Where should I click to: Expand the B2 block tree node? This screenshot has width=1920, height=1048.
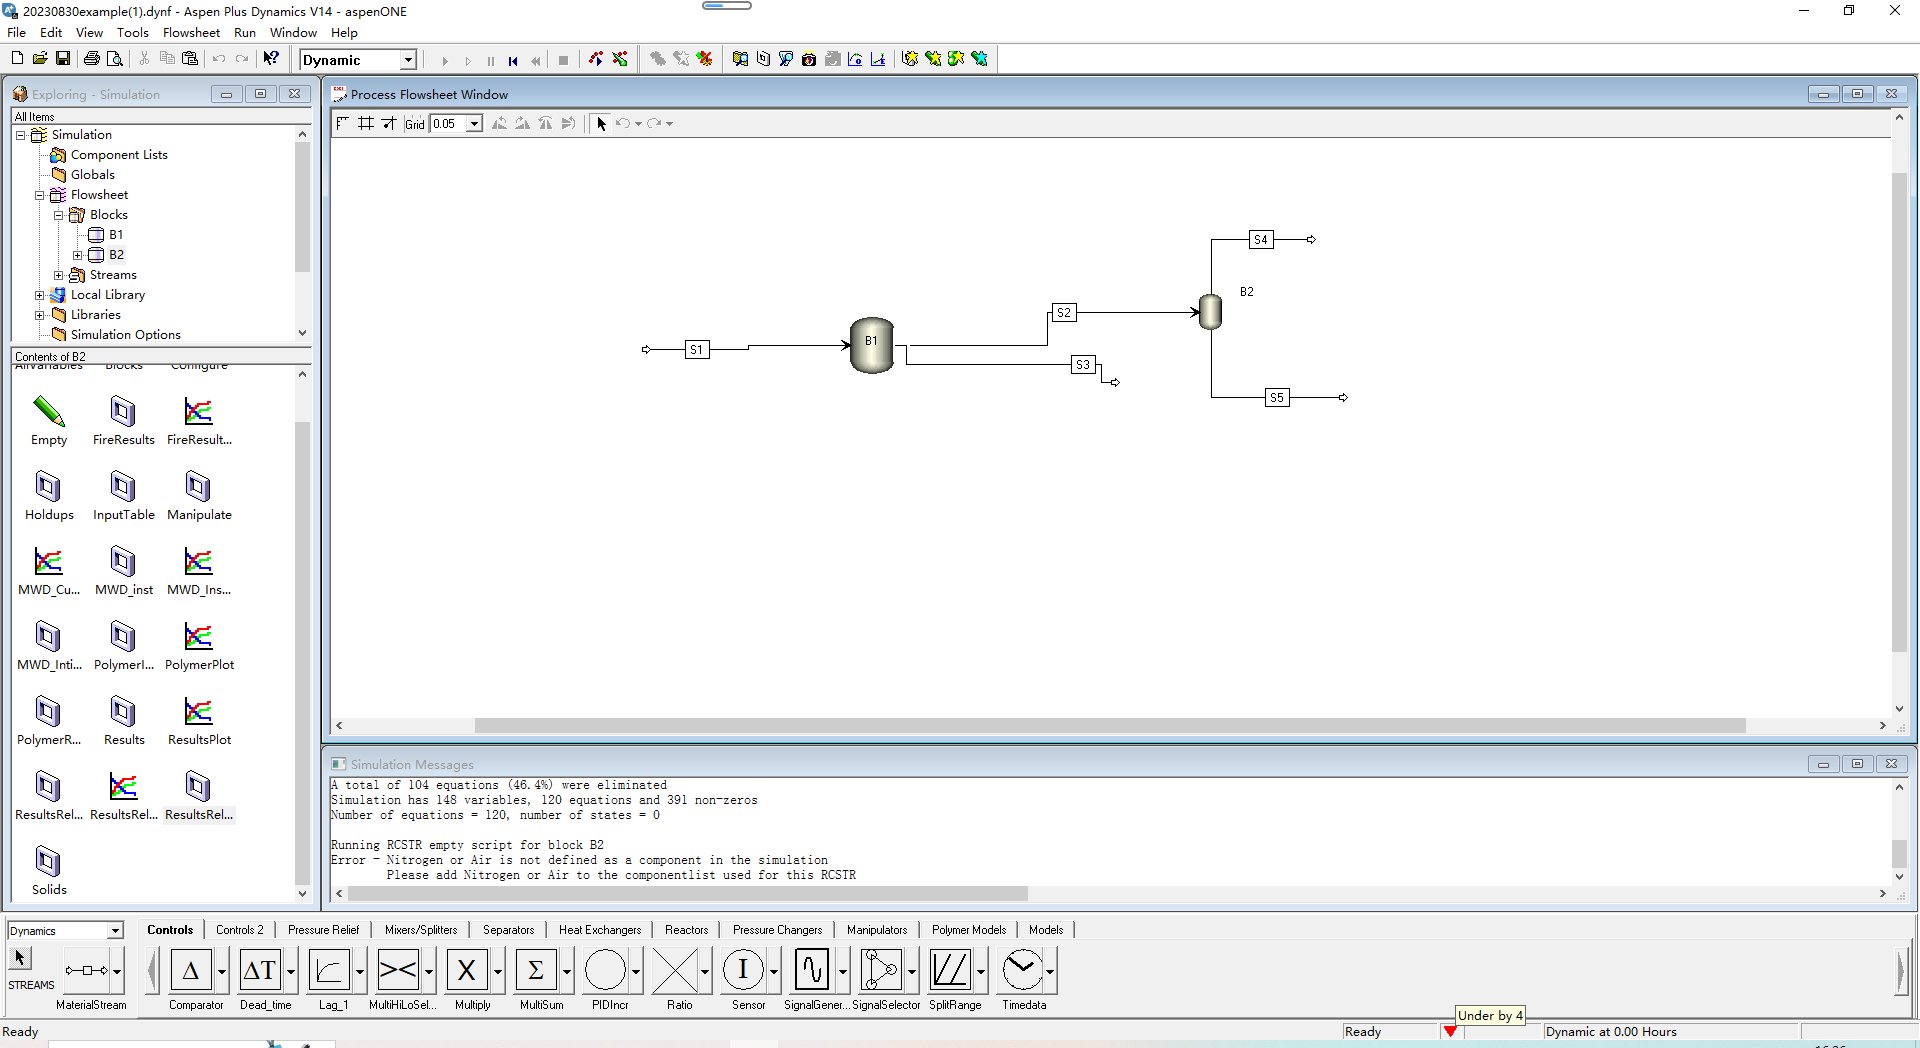click(77, 255)
